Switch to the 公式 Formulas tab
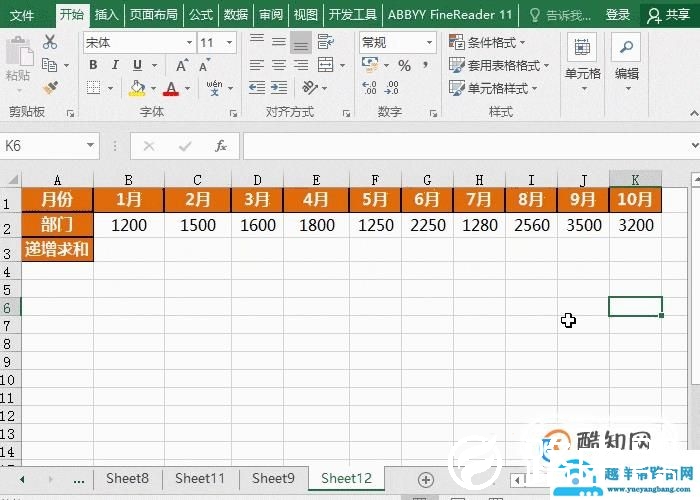700x500 pixels. [201, 15]
